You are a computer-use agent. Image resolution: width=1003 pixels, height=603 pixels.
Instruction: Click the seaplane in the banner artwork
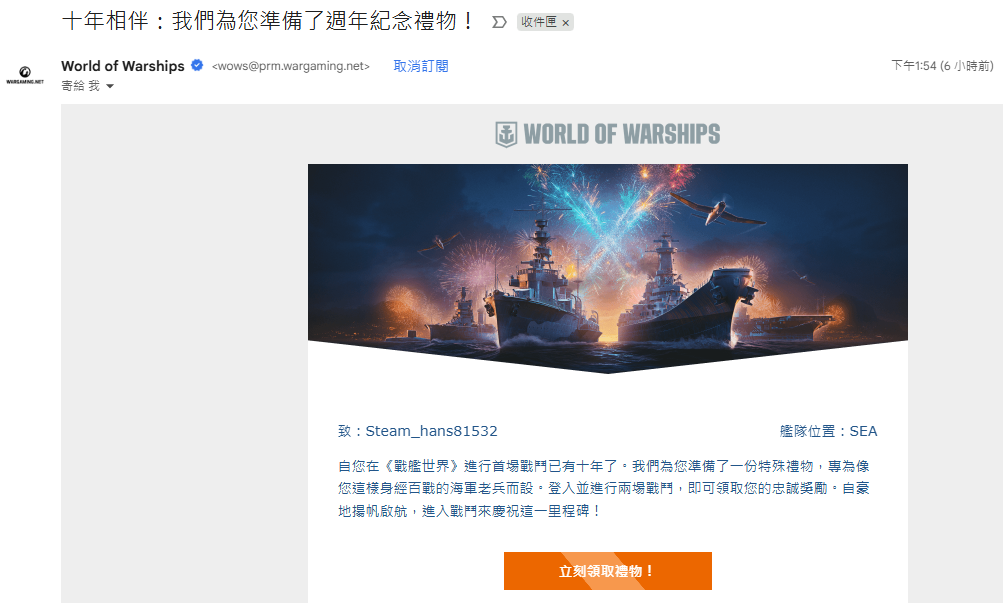tap(718, 210)
